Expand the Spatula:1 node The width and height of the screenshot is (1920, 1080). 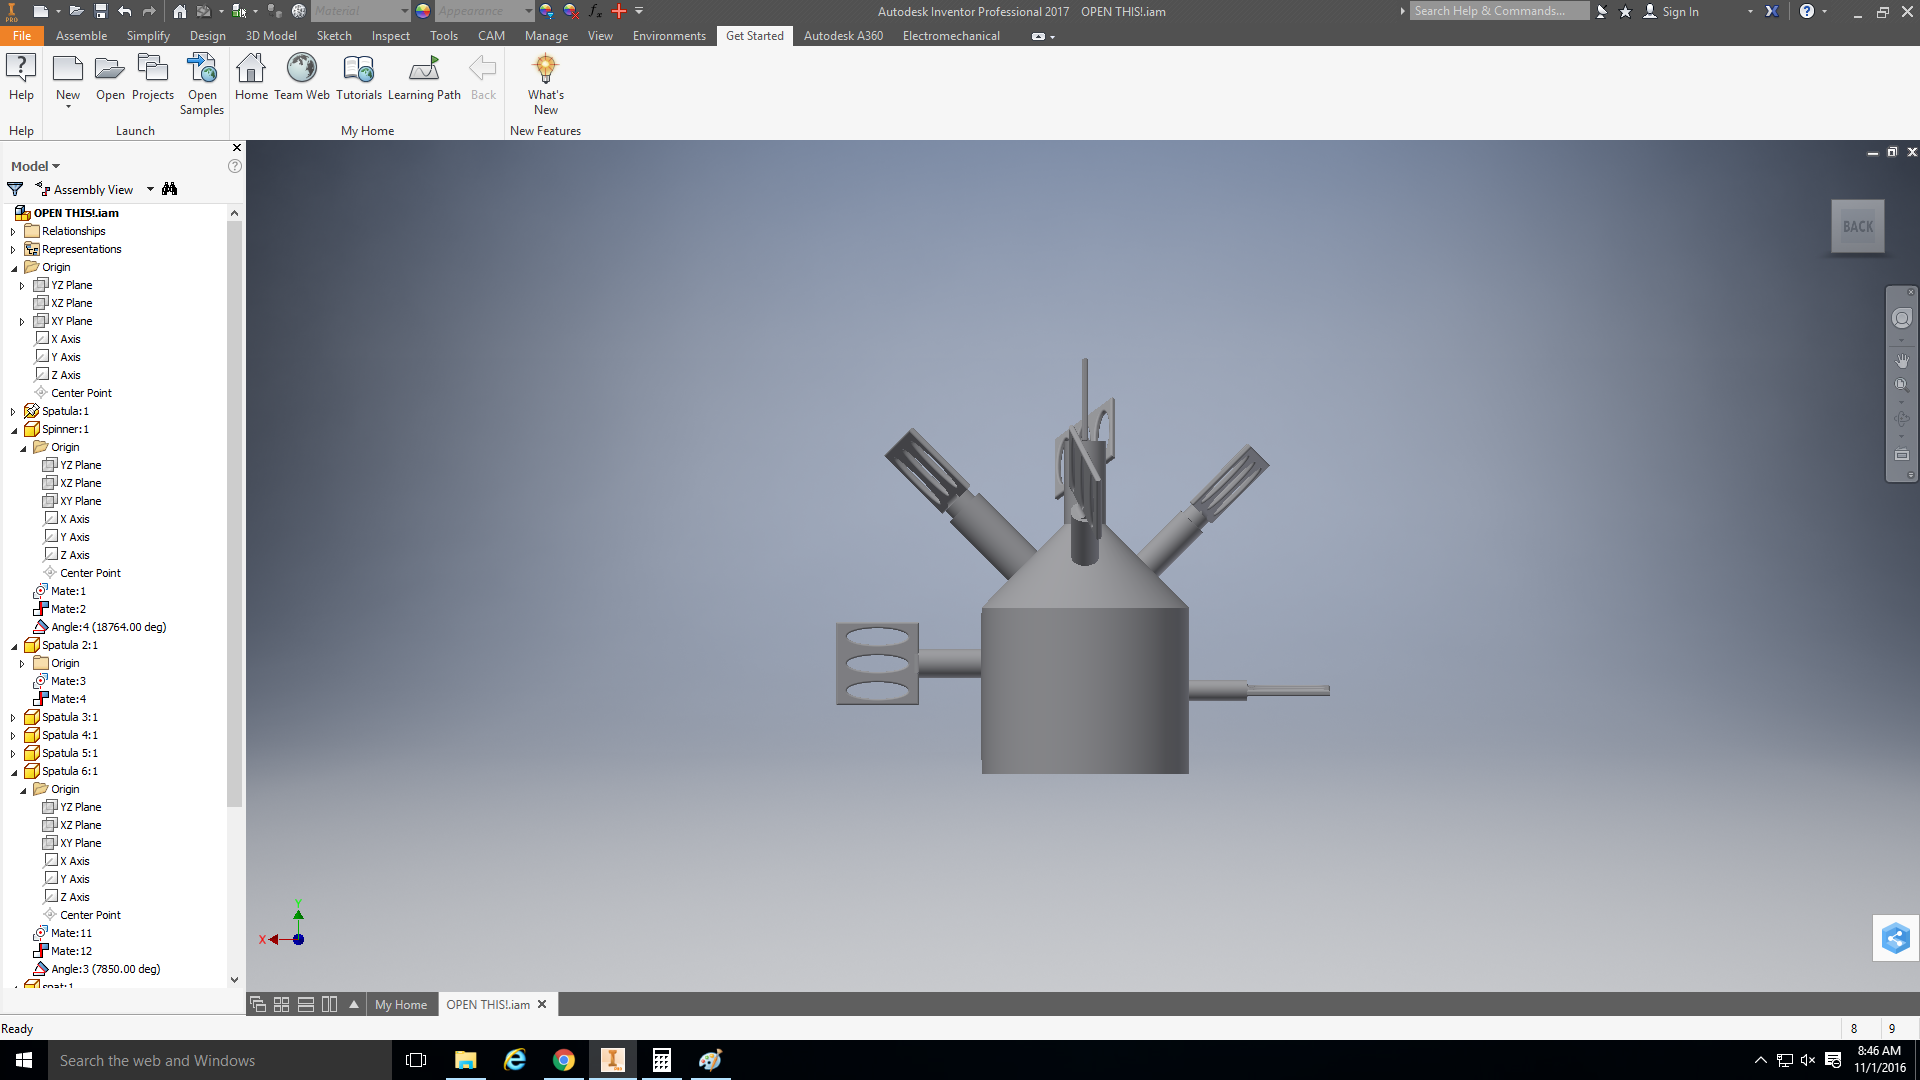pyautogui.click(x=13, y=412)
